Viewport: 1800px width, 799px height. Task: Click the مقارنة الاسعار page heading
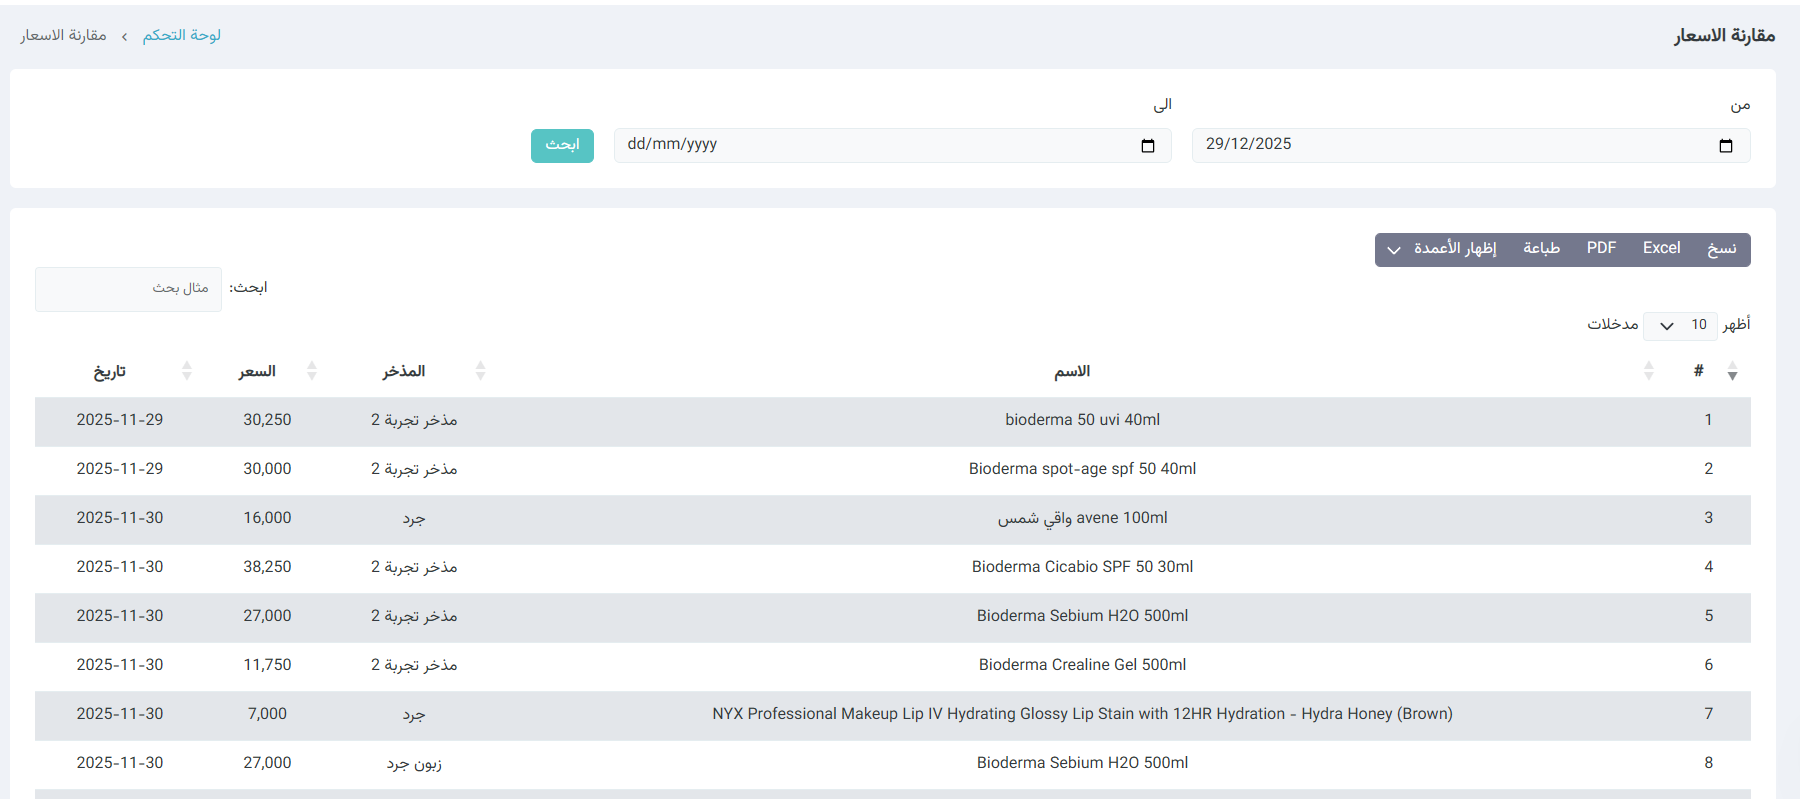pyautogui.click(x=1725, y=36)
